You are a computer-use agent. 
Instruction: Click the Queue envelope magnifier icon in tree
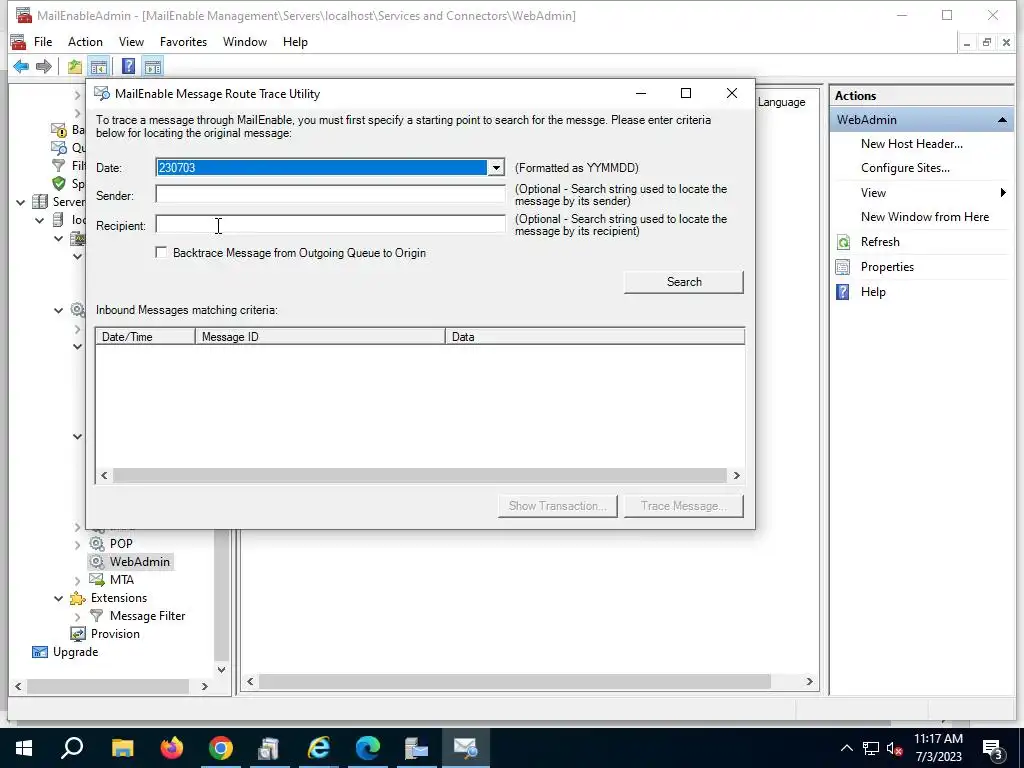(59, 148)
